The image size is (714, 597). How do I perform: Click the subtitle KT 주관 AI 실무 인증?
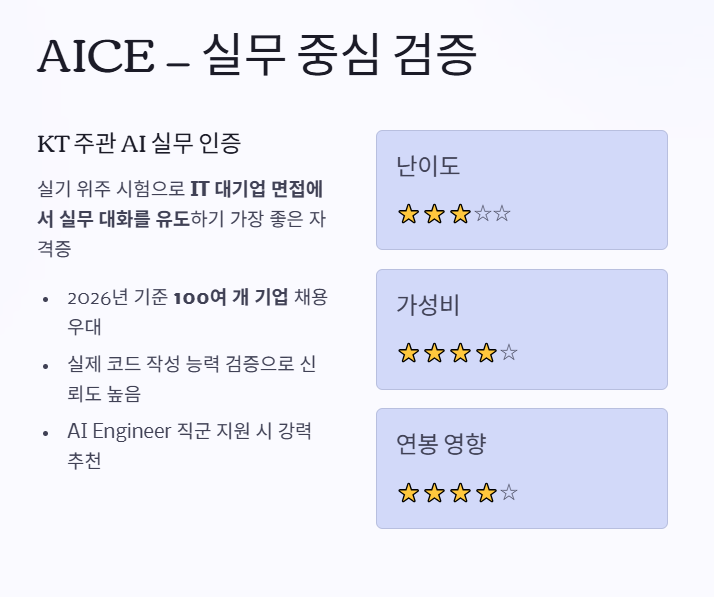[139, 143]
